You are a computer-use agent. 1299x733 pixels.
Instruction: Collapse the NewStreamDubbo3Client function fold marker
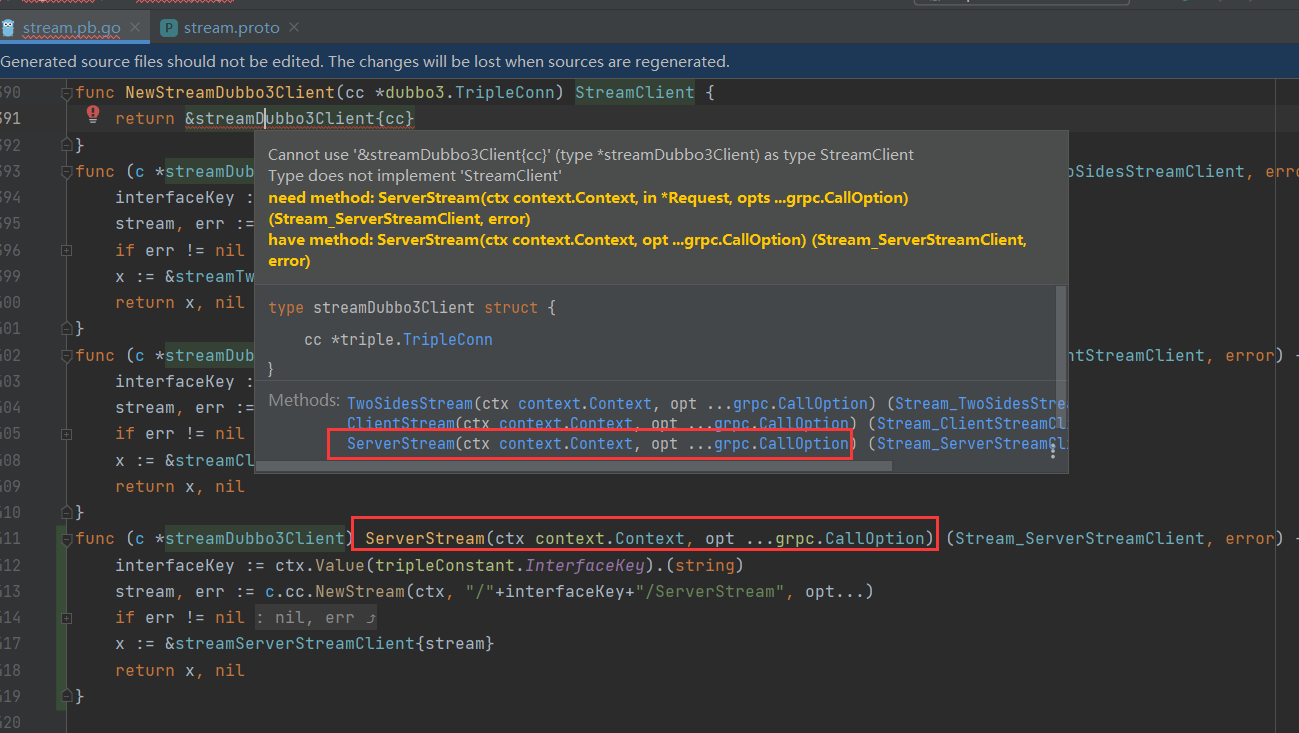click(67, 93)
